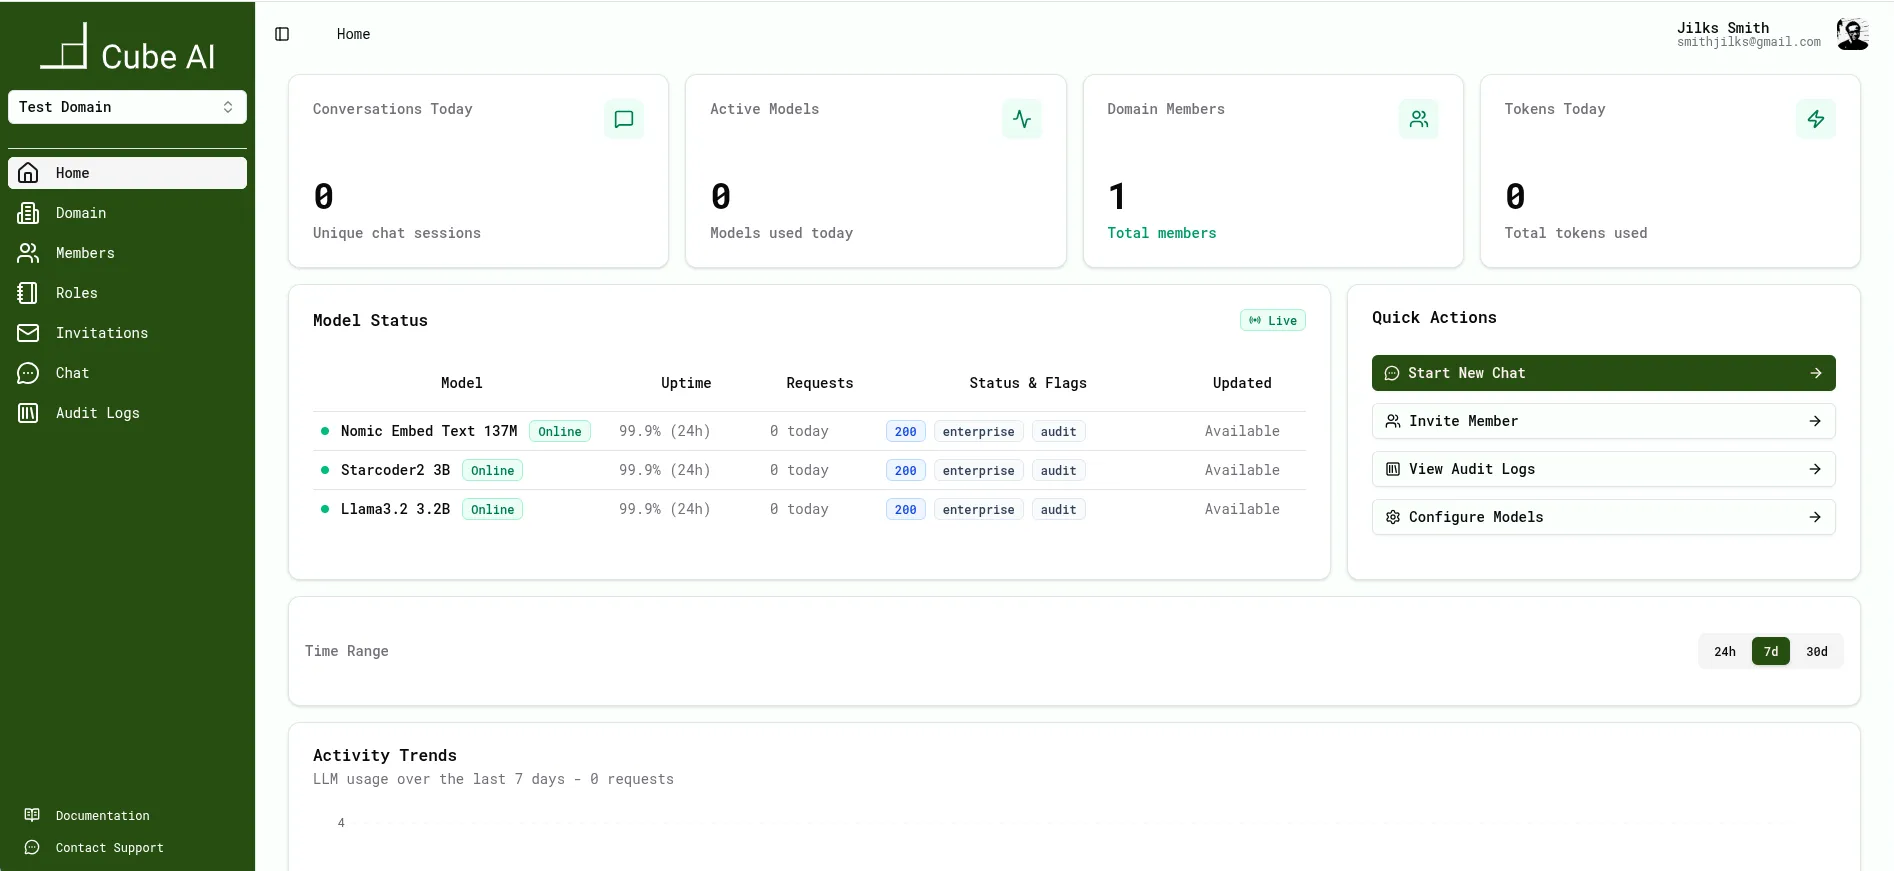Open the Invitations page
This screenshot has width=1894, height=871.
click(127, 333)
